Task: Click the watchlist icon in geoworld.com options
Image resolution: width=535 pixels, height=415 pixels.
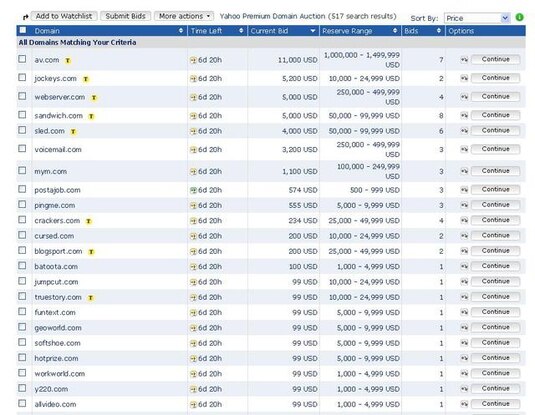Action: (x=464, y=328)
